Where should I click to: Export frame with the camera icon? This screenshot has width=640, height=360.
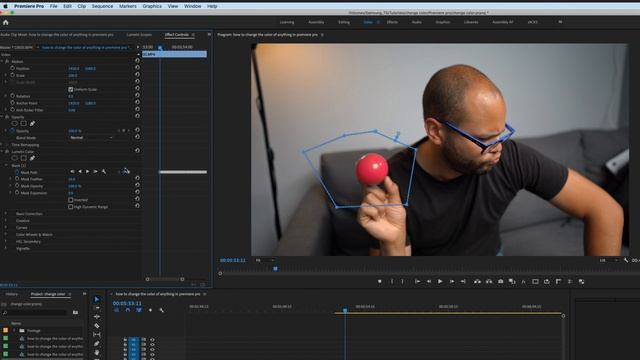[500, 281]
